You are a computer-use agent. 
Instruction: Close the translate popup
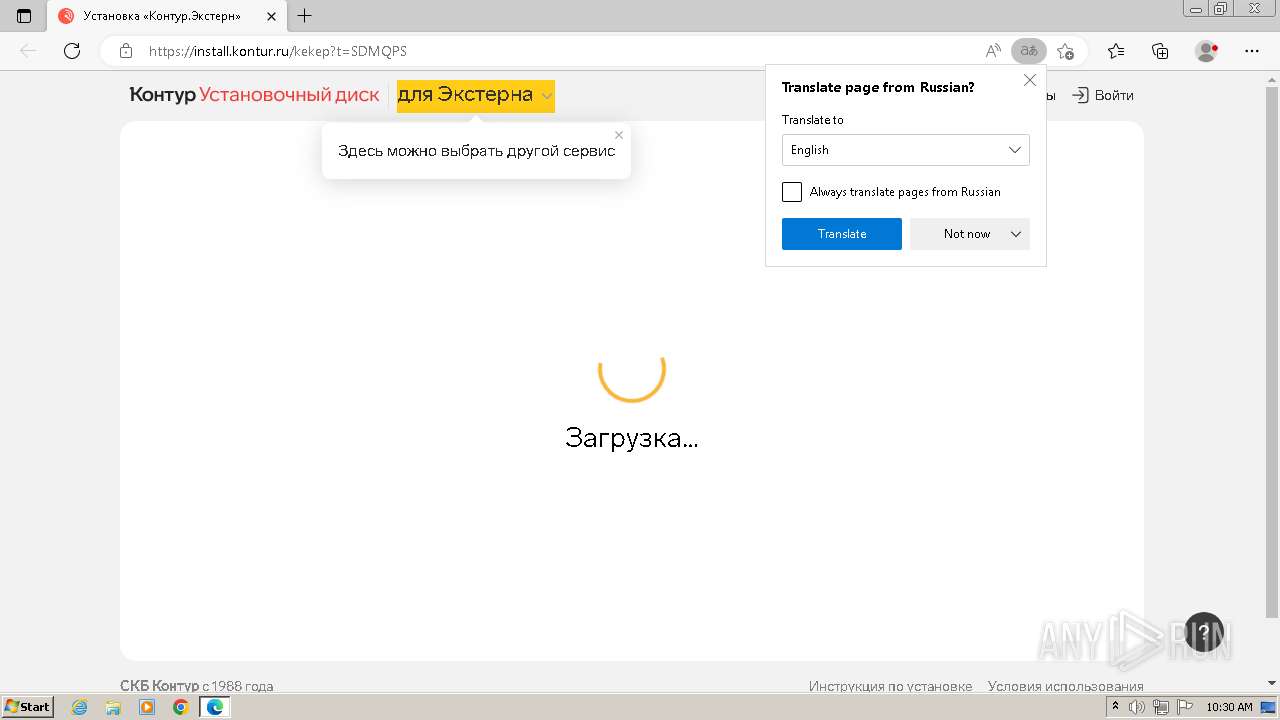coord(1030,80)
